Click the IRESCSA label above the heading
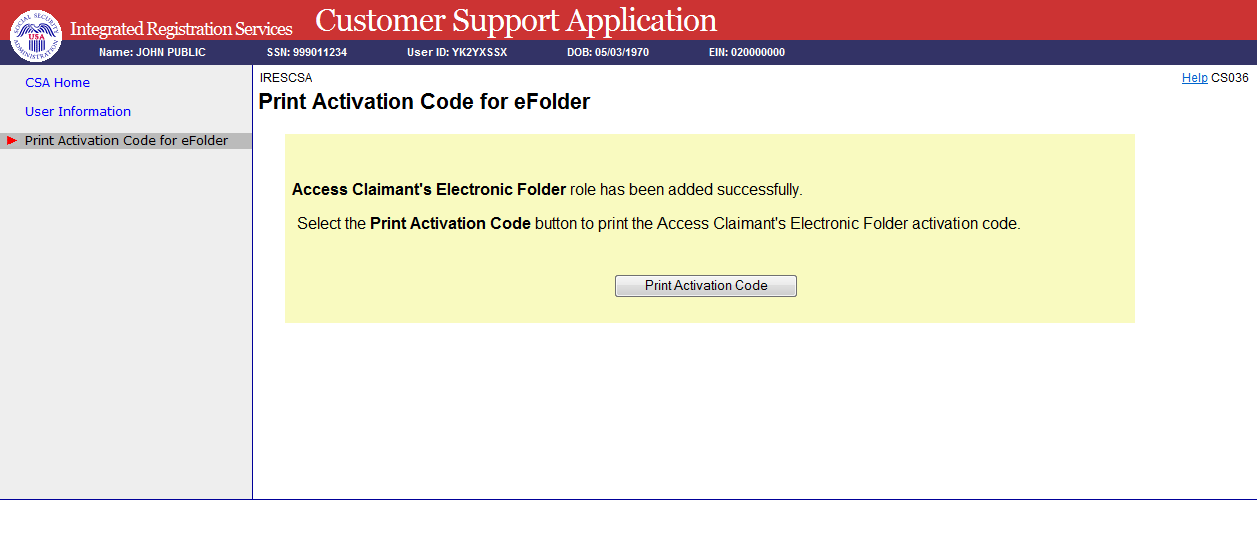The image size is (1257, 536). [285, 78]
